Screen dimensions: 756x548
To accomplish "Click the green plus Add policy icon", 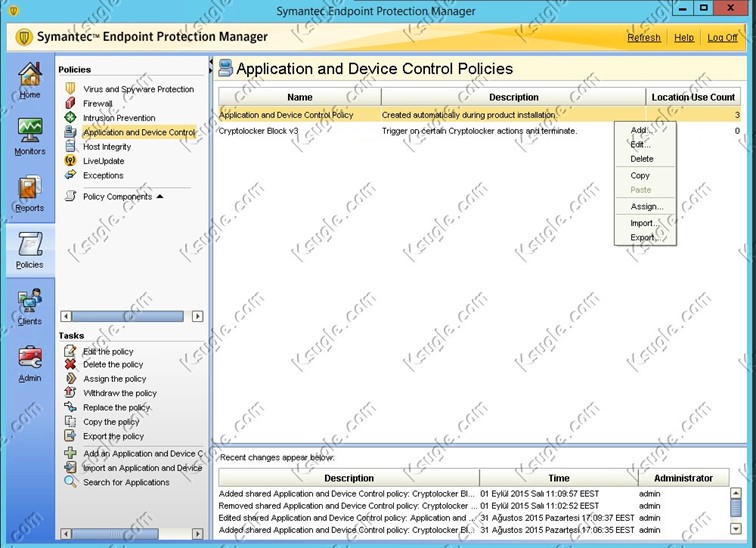I will coord(70,453).
